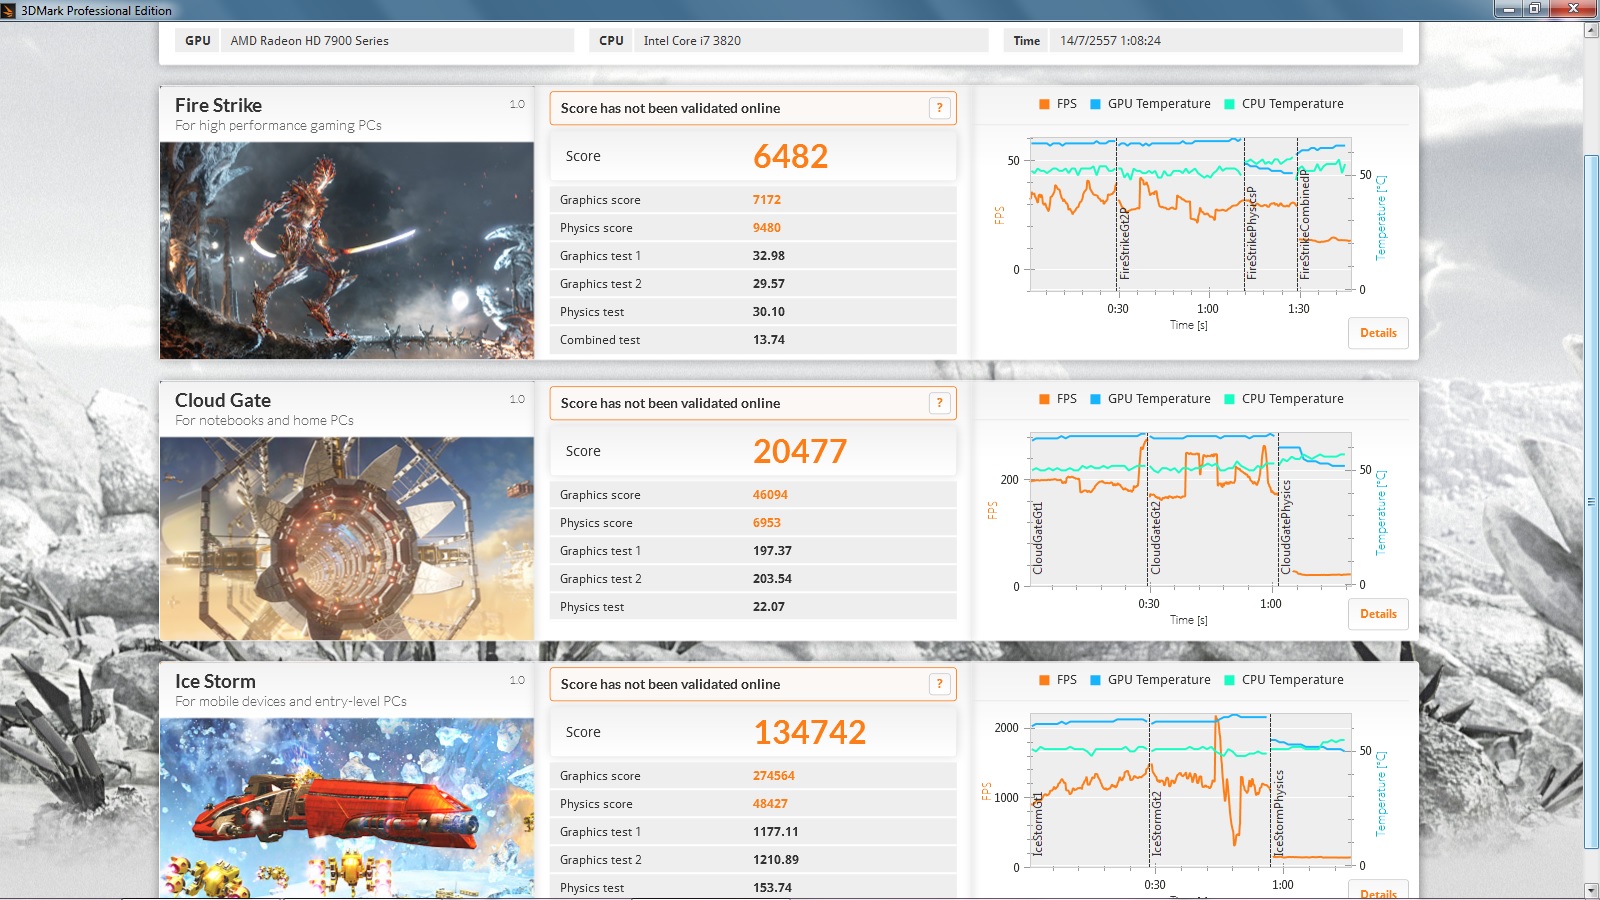Click the scrollbar down arrow
This screenshot has height=900, width=1600.
1591,890
